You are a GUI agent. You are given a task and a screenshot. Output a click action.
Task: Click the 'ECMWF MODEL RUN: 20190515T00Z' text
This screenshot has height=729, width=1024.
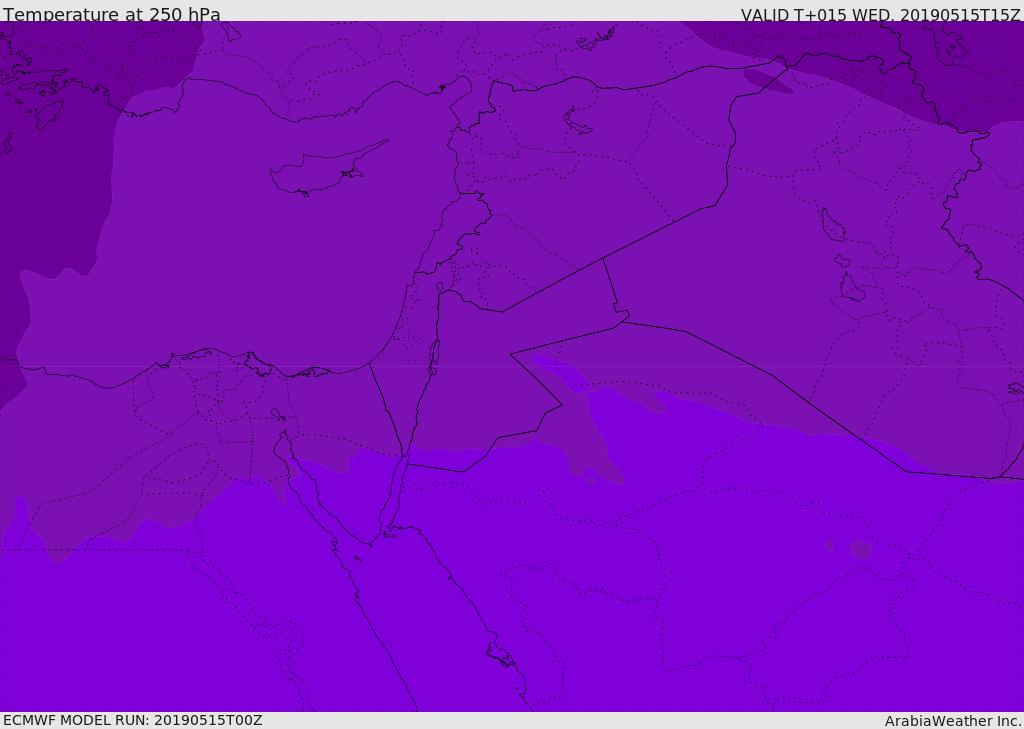pyautogui.click(x=133, y=720)
